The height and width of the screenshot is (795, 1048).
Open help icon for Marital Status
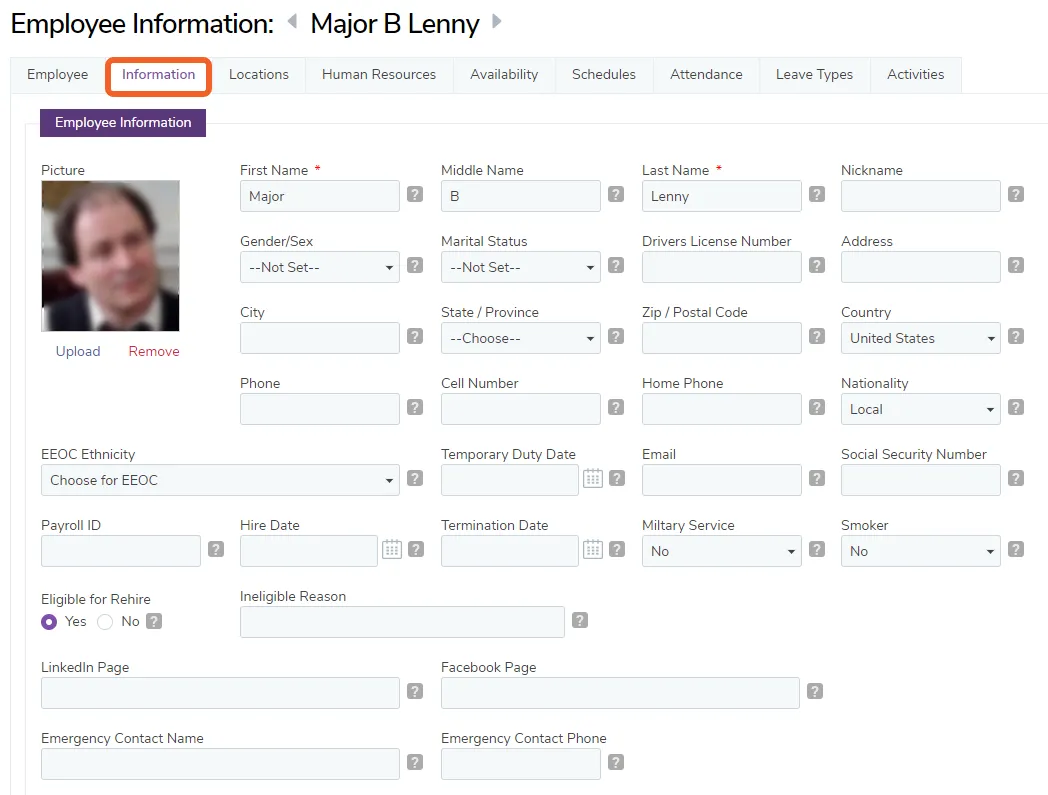click(616, 265)
